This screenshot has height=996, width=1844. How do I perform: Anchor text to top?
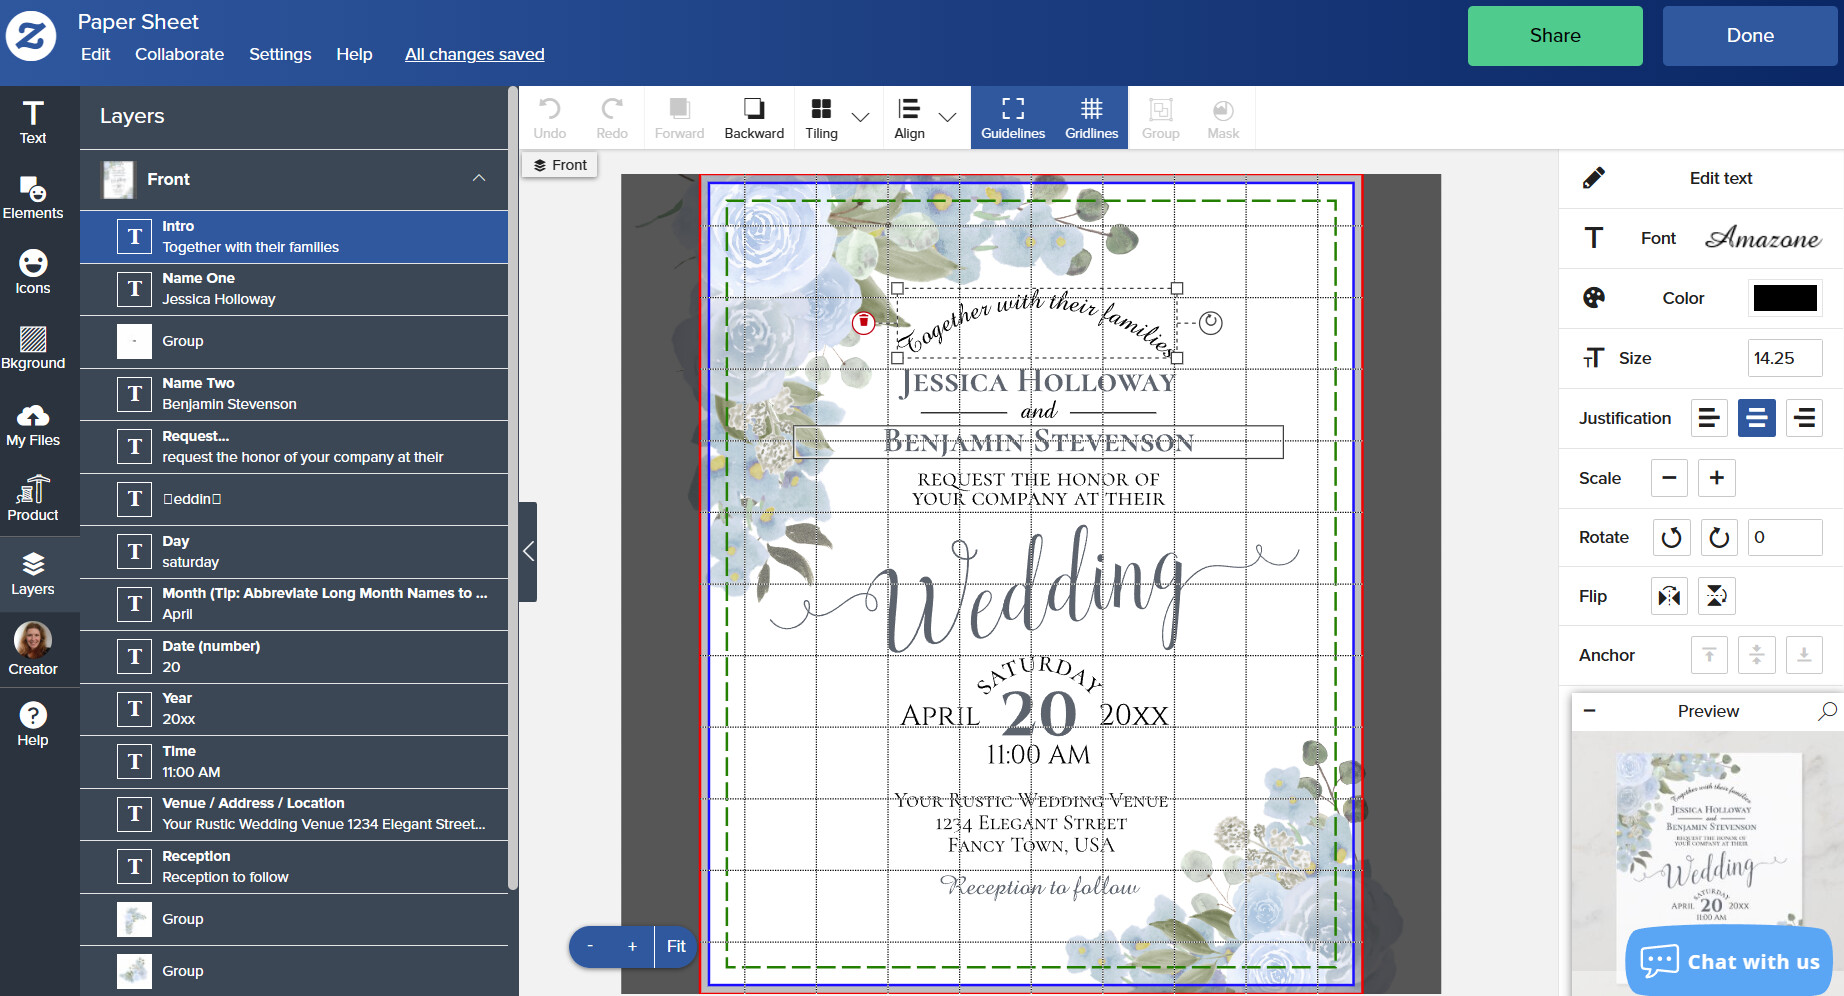(x=1709, y=655)
